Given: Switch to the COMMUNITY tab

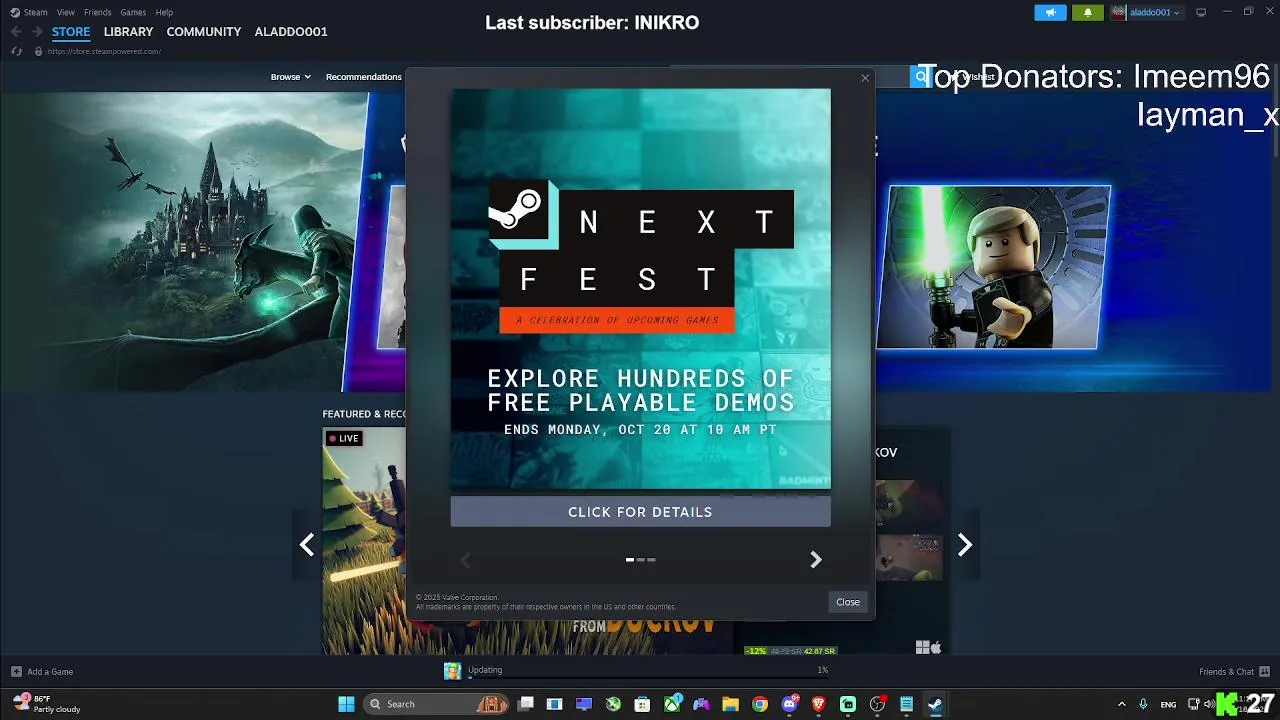Looking at the screenshot, I should coord(204,32).
